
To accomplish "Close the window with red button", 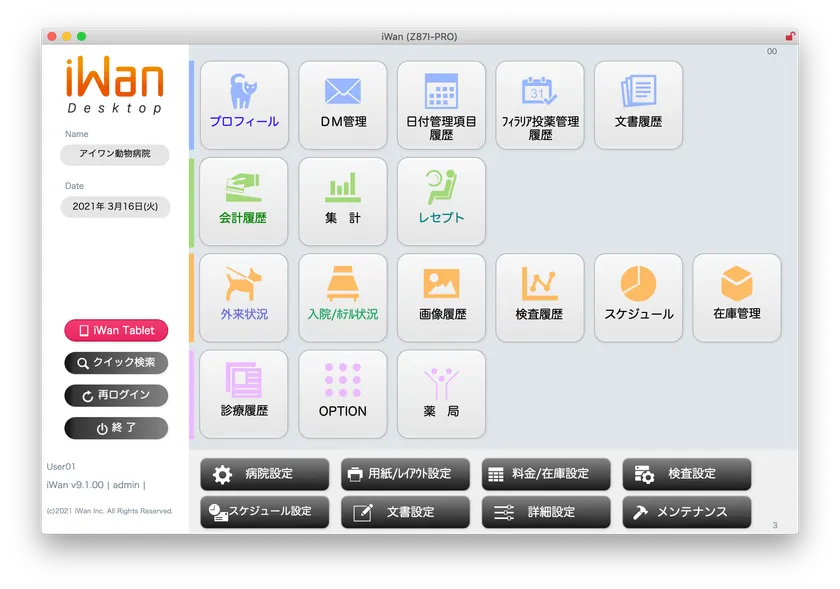I will (x=52, y=36).
